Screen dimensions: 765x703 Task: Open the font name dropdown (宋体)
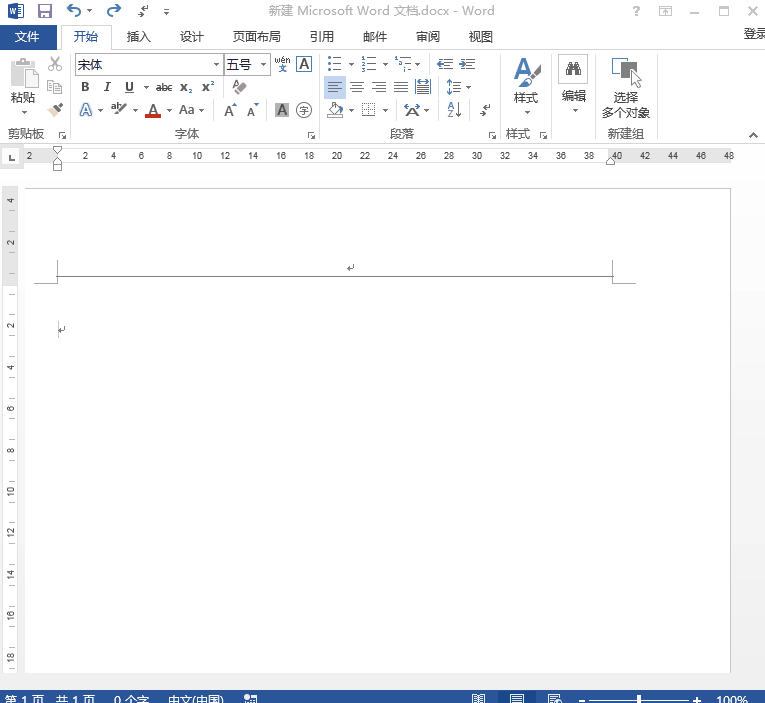coord(216,64)
